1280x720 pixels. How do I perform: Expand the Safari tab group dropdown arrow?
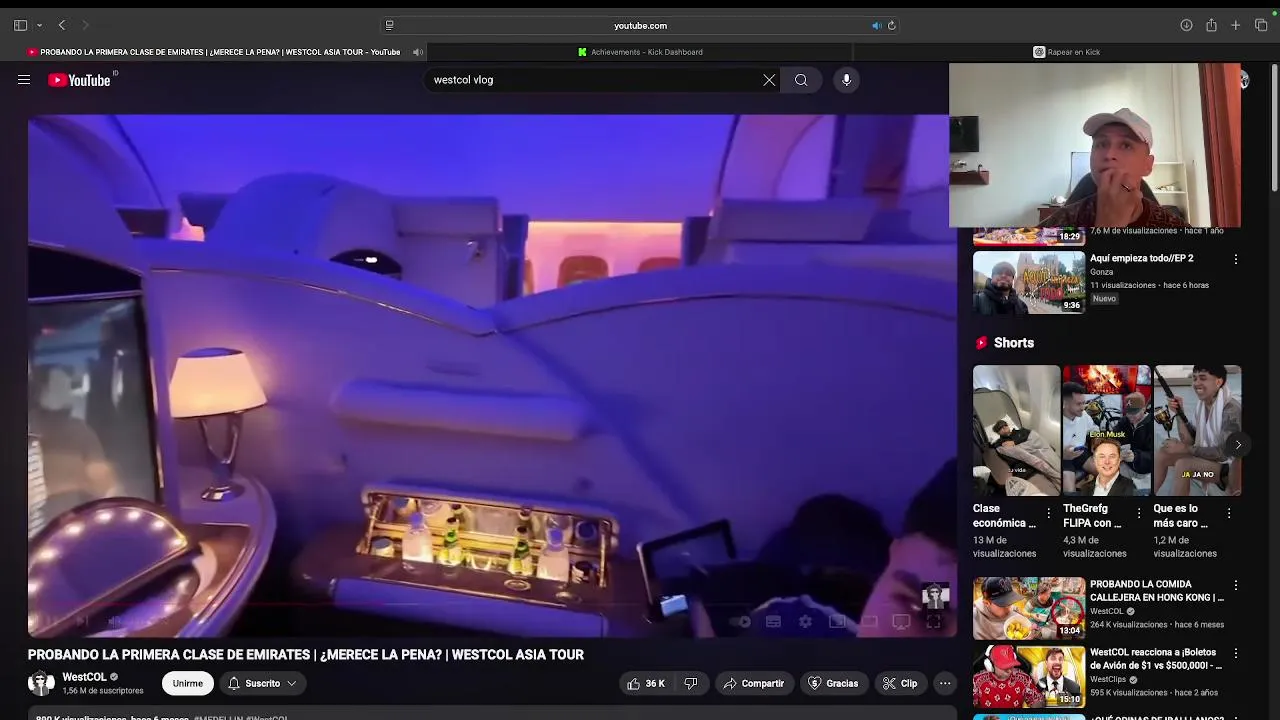(39, 25)
